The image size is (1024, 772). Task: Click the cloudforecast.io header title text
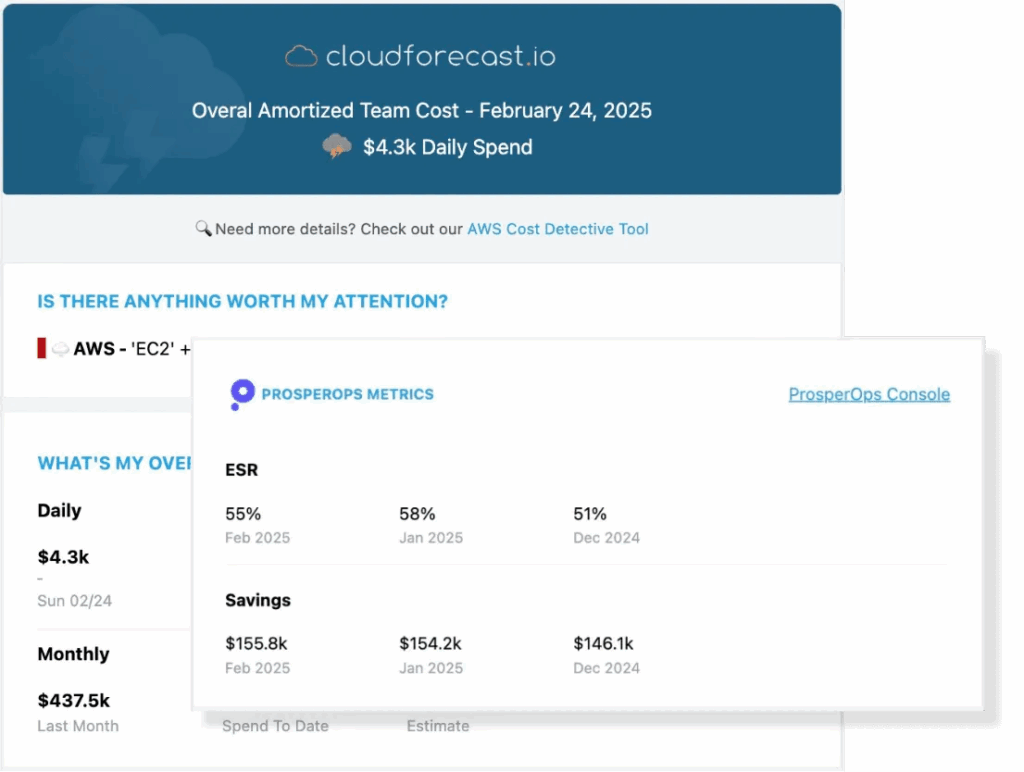(441, 56)
